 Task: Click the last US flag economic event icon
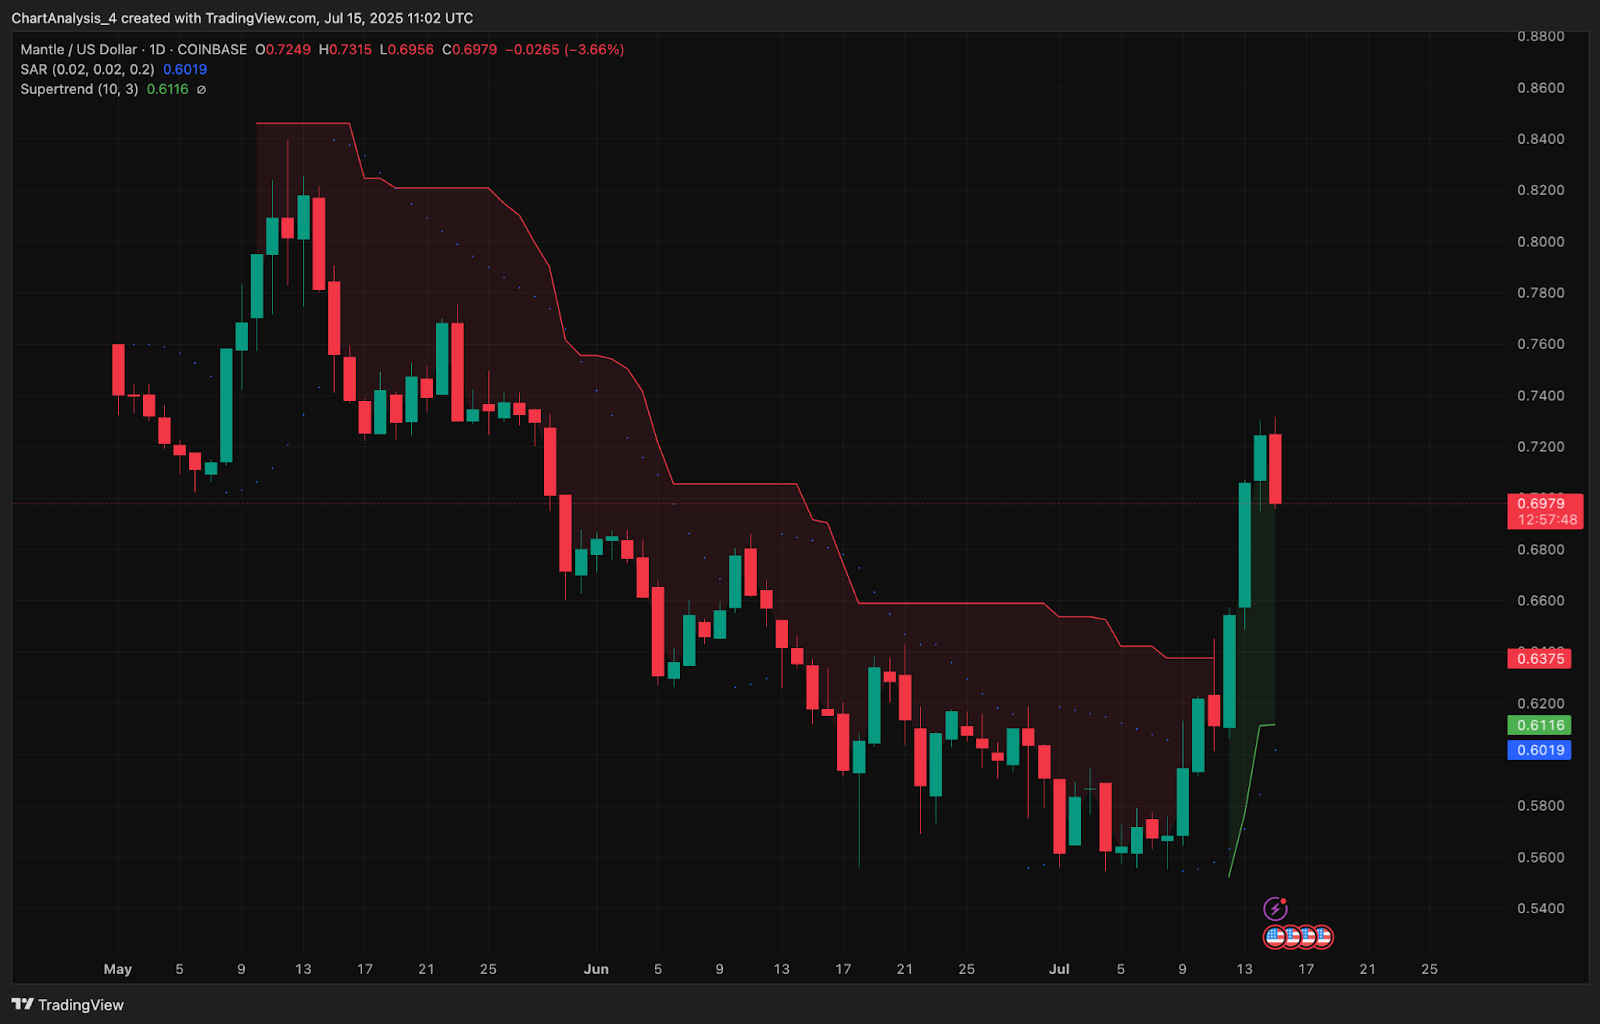point(1322,937)
